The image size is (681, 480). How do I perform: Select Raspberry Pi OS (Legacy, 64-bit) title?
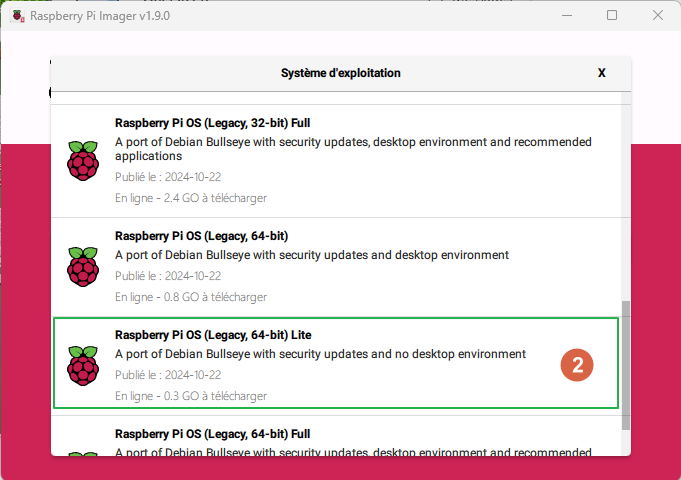tap(202, 236)
